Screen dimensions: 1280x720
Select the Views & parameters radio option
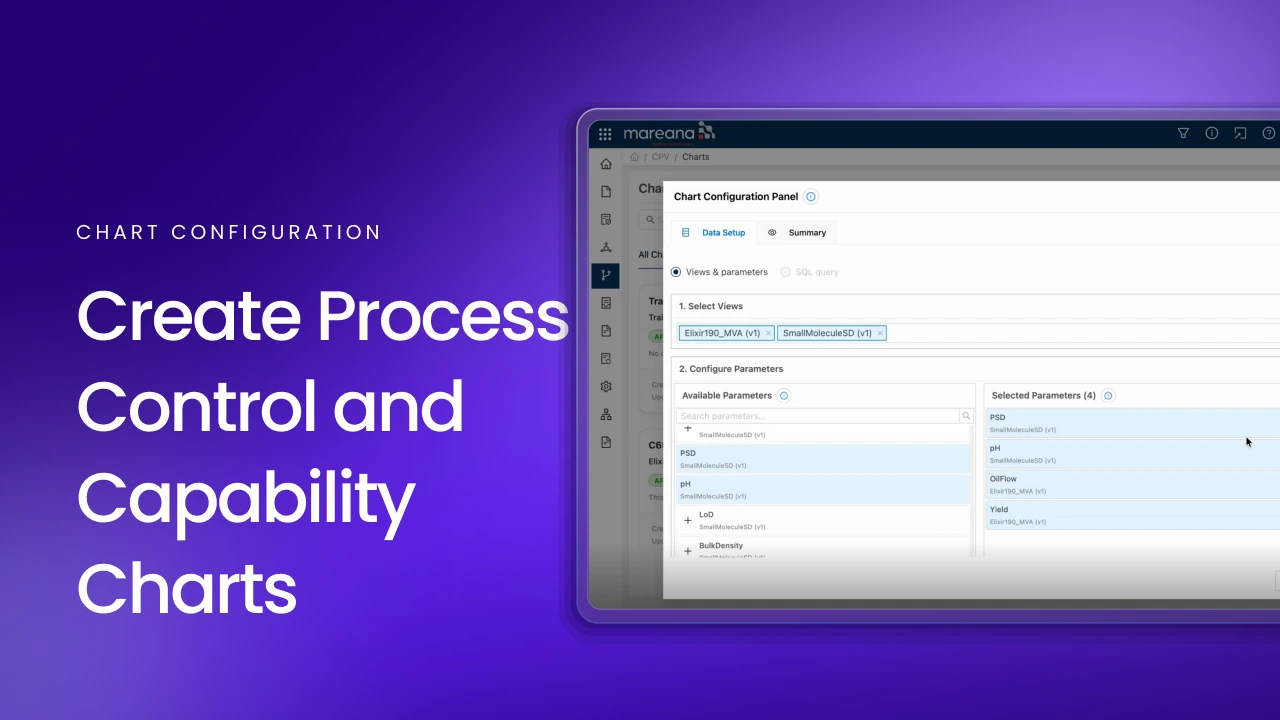(x=676, y=272)
